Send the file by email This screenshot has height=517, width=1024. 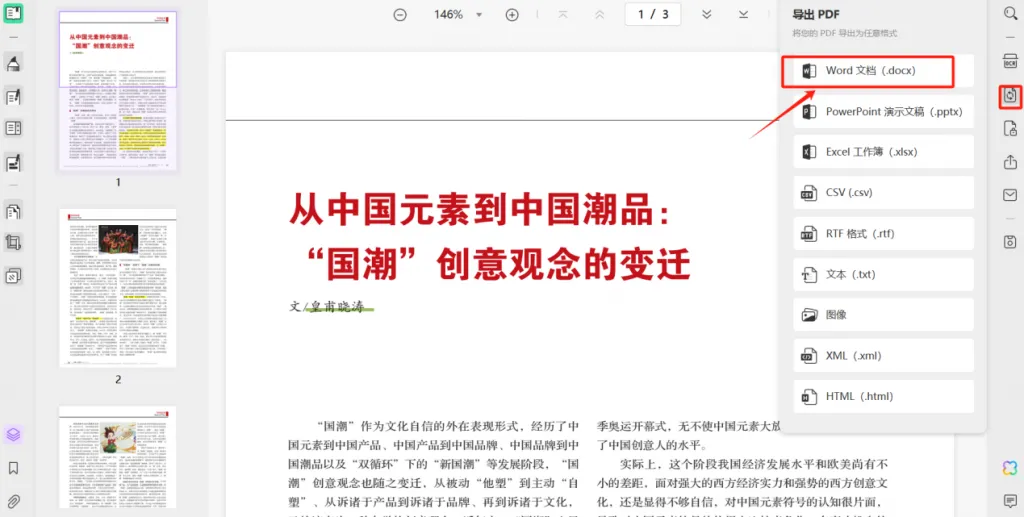pos(1010,195)
